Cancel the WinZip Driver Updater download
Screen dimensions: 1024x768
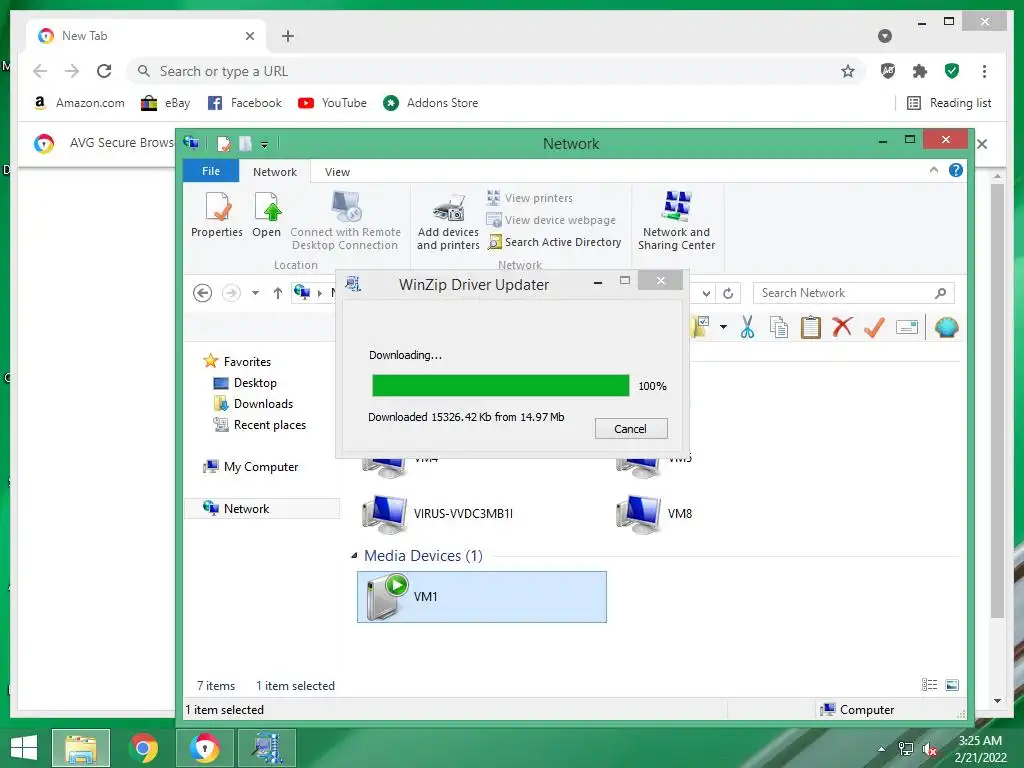point(631,428)
